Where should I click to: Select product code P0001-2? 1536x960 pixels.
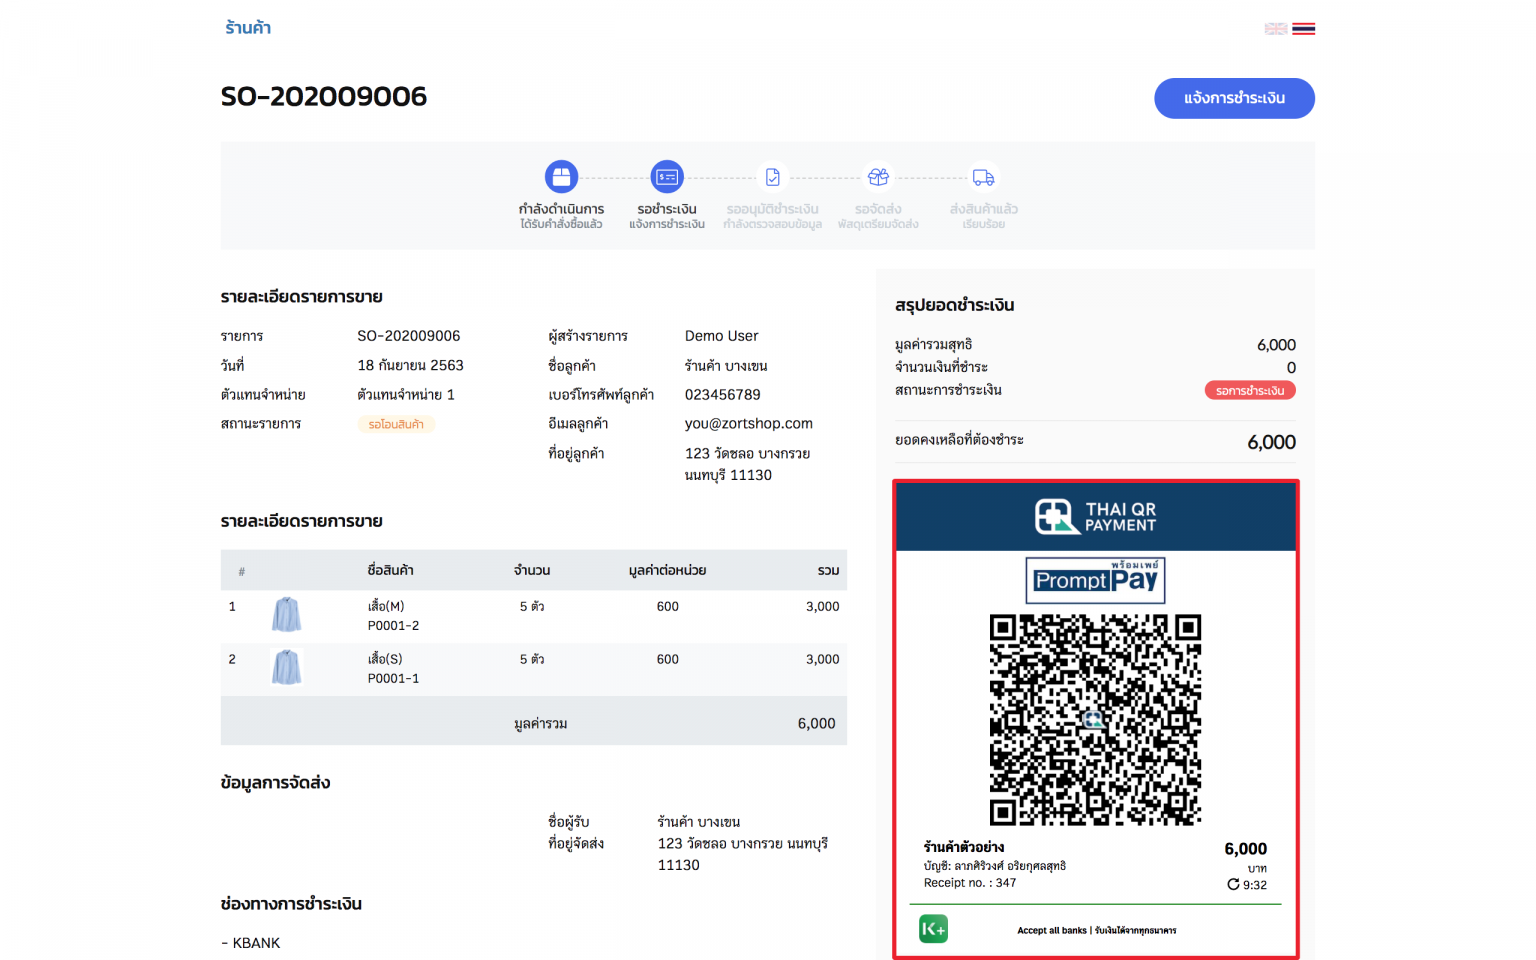pyautogui.click(x=394, y=626)
